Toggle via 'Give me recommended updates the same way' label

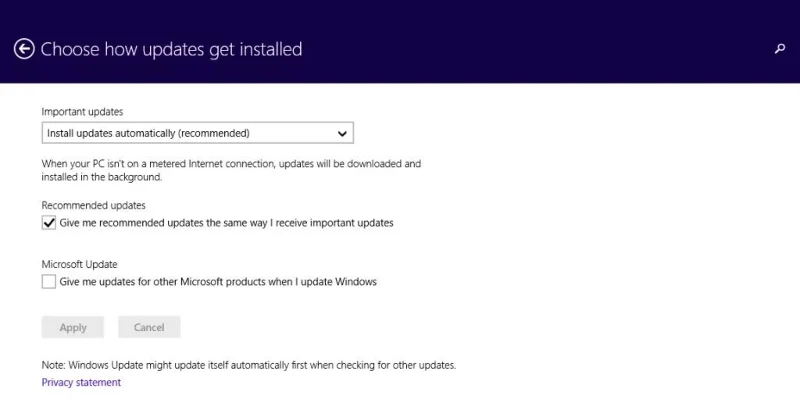(226, 223)
